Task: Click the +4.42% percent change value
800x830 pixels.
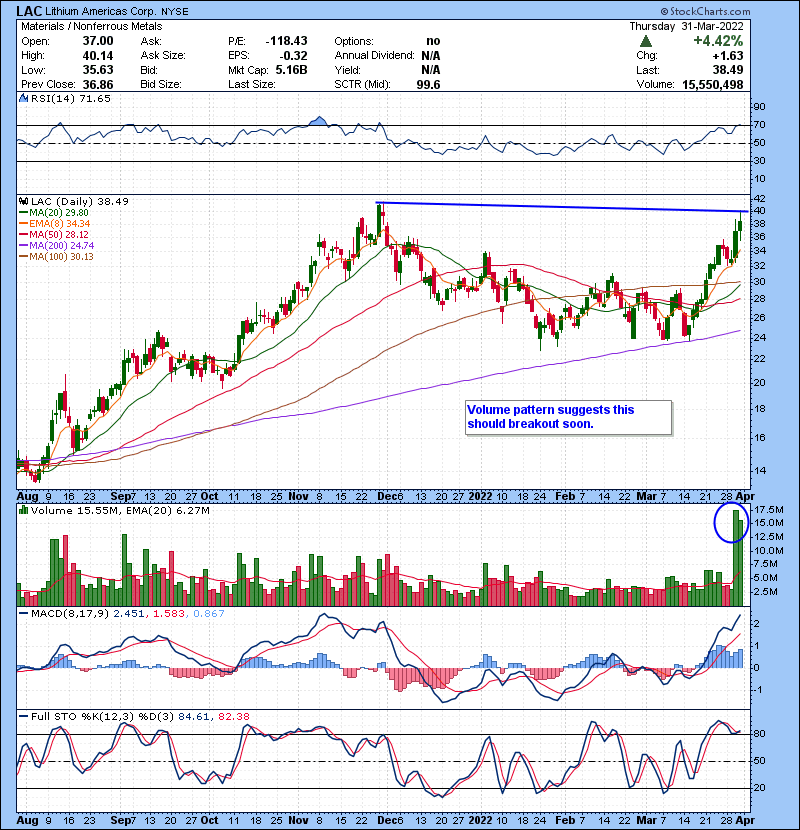Action: pyautogui.click(x=718, y=41)
